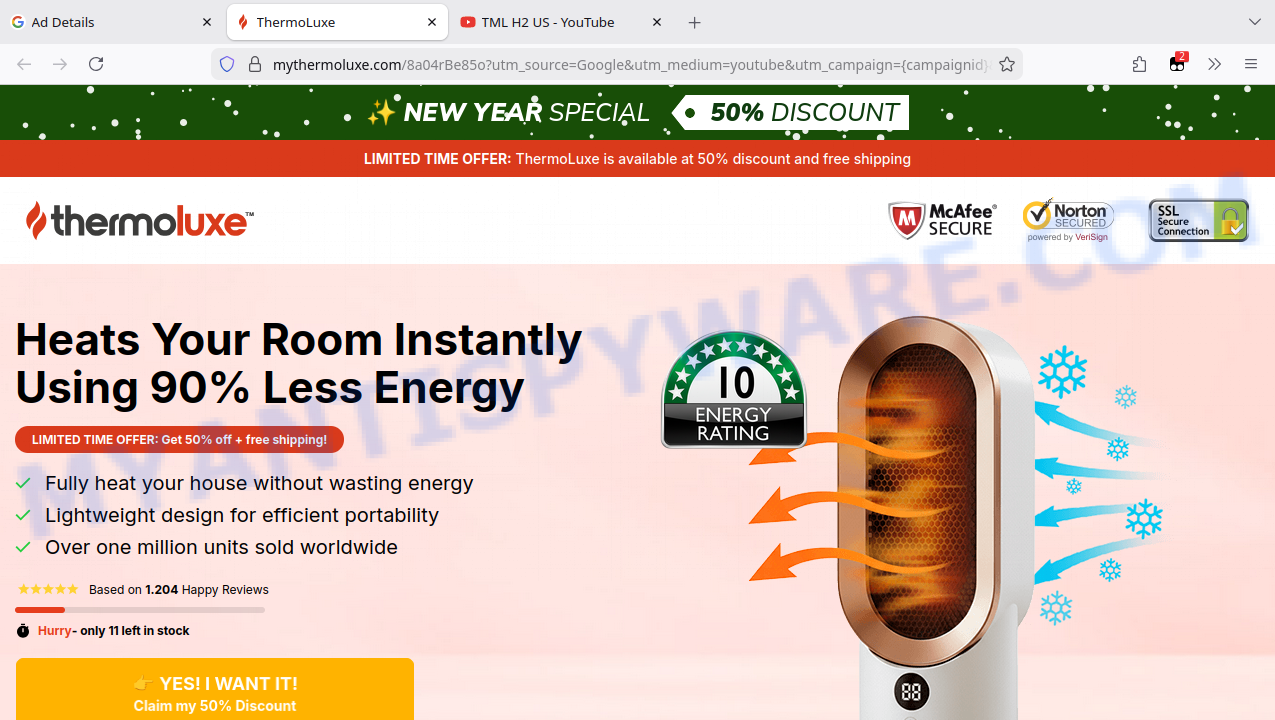
Task: Click the Norton Secured badge
Action: click(1068, 220)
